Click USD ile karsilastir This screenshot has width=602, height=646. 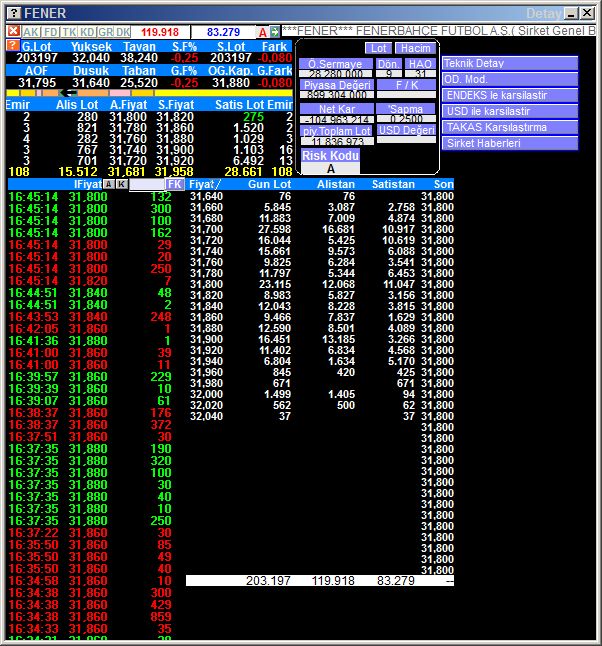pyautogui.click(x=510, y=111)
